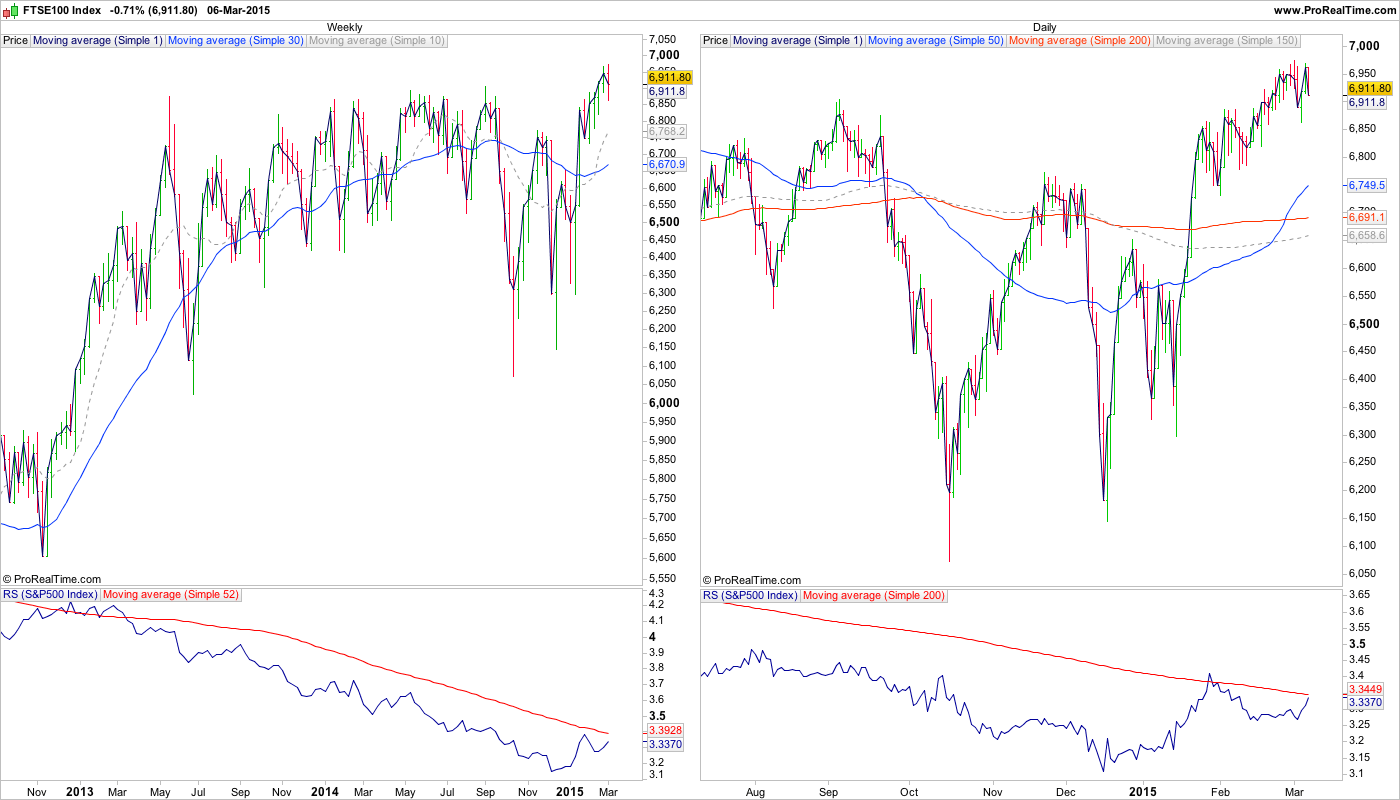Screen dimensions: 1400x800
Task: Click the 6,050 level on the Daily price axis
Action: click(x=1363, y=573)
